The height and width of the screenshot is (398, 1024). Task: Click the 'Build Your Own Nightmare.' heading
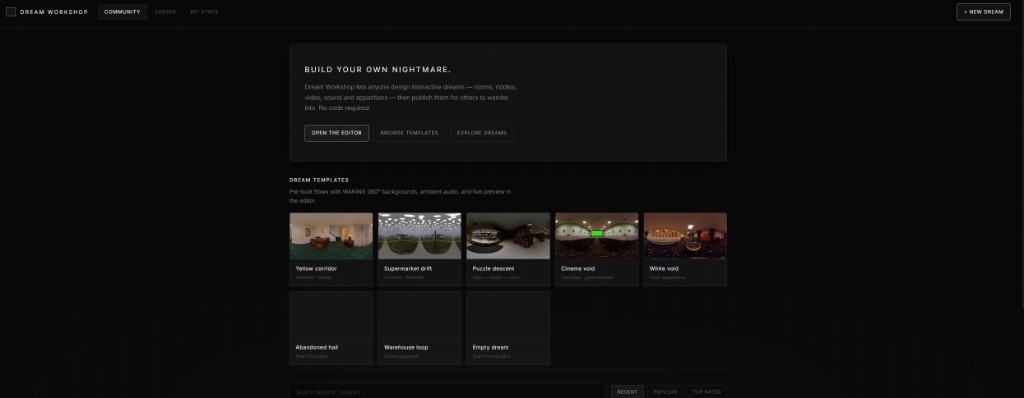pos(377,69)
